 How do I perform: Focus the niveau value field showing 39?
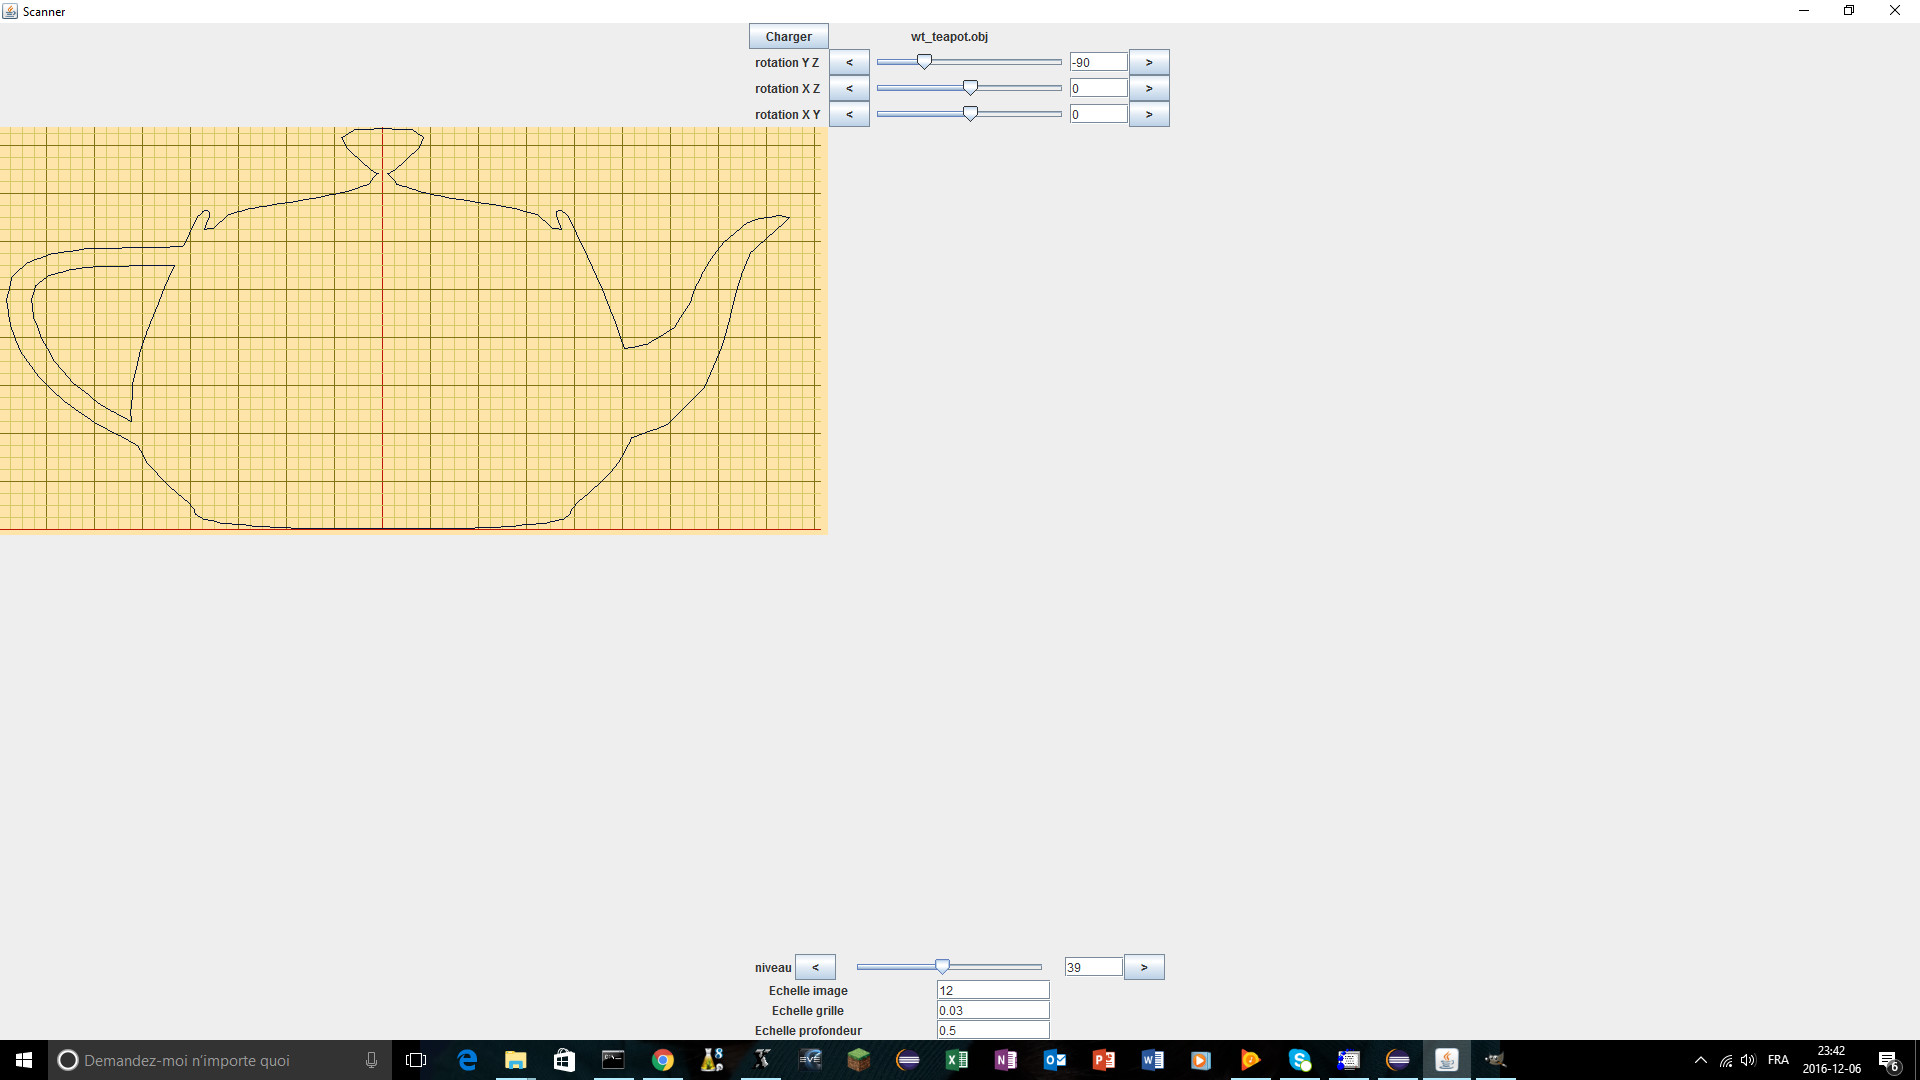click(1093, 967)
